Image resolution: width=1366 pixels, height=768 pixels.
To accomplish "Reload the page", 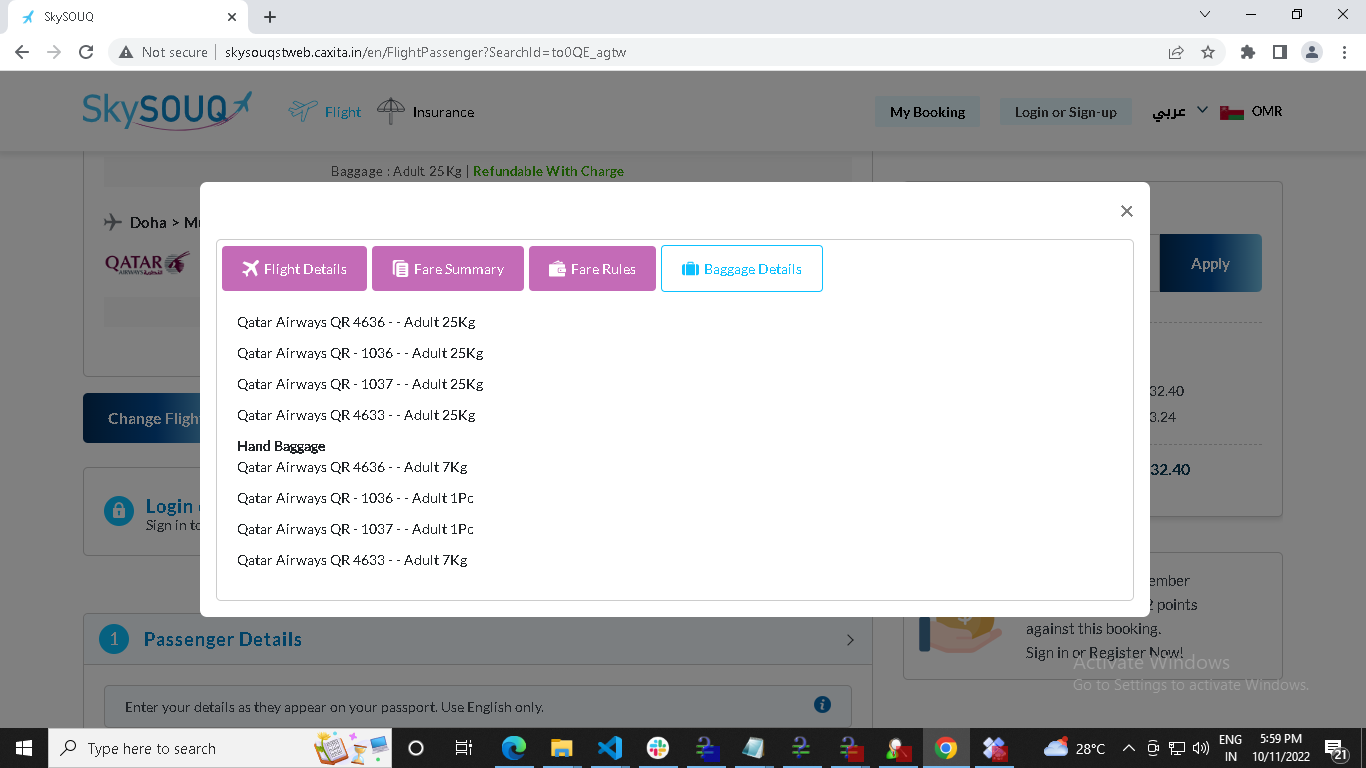I will (86, 52).
